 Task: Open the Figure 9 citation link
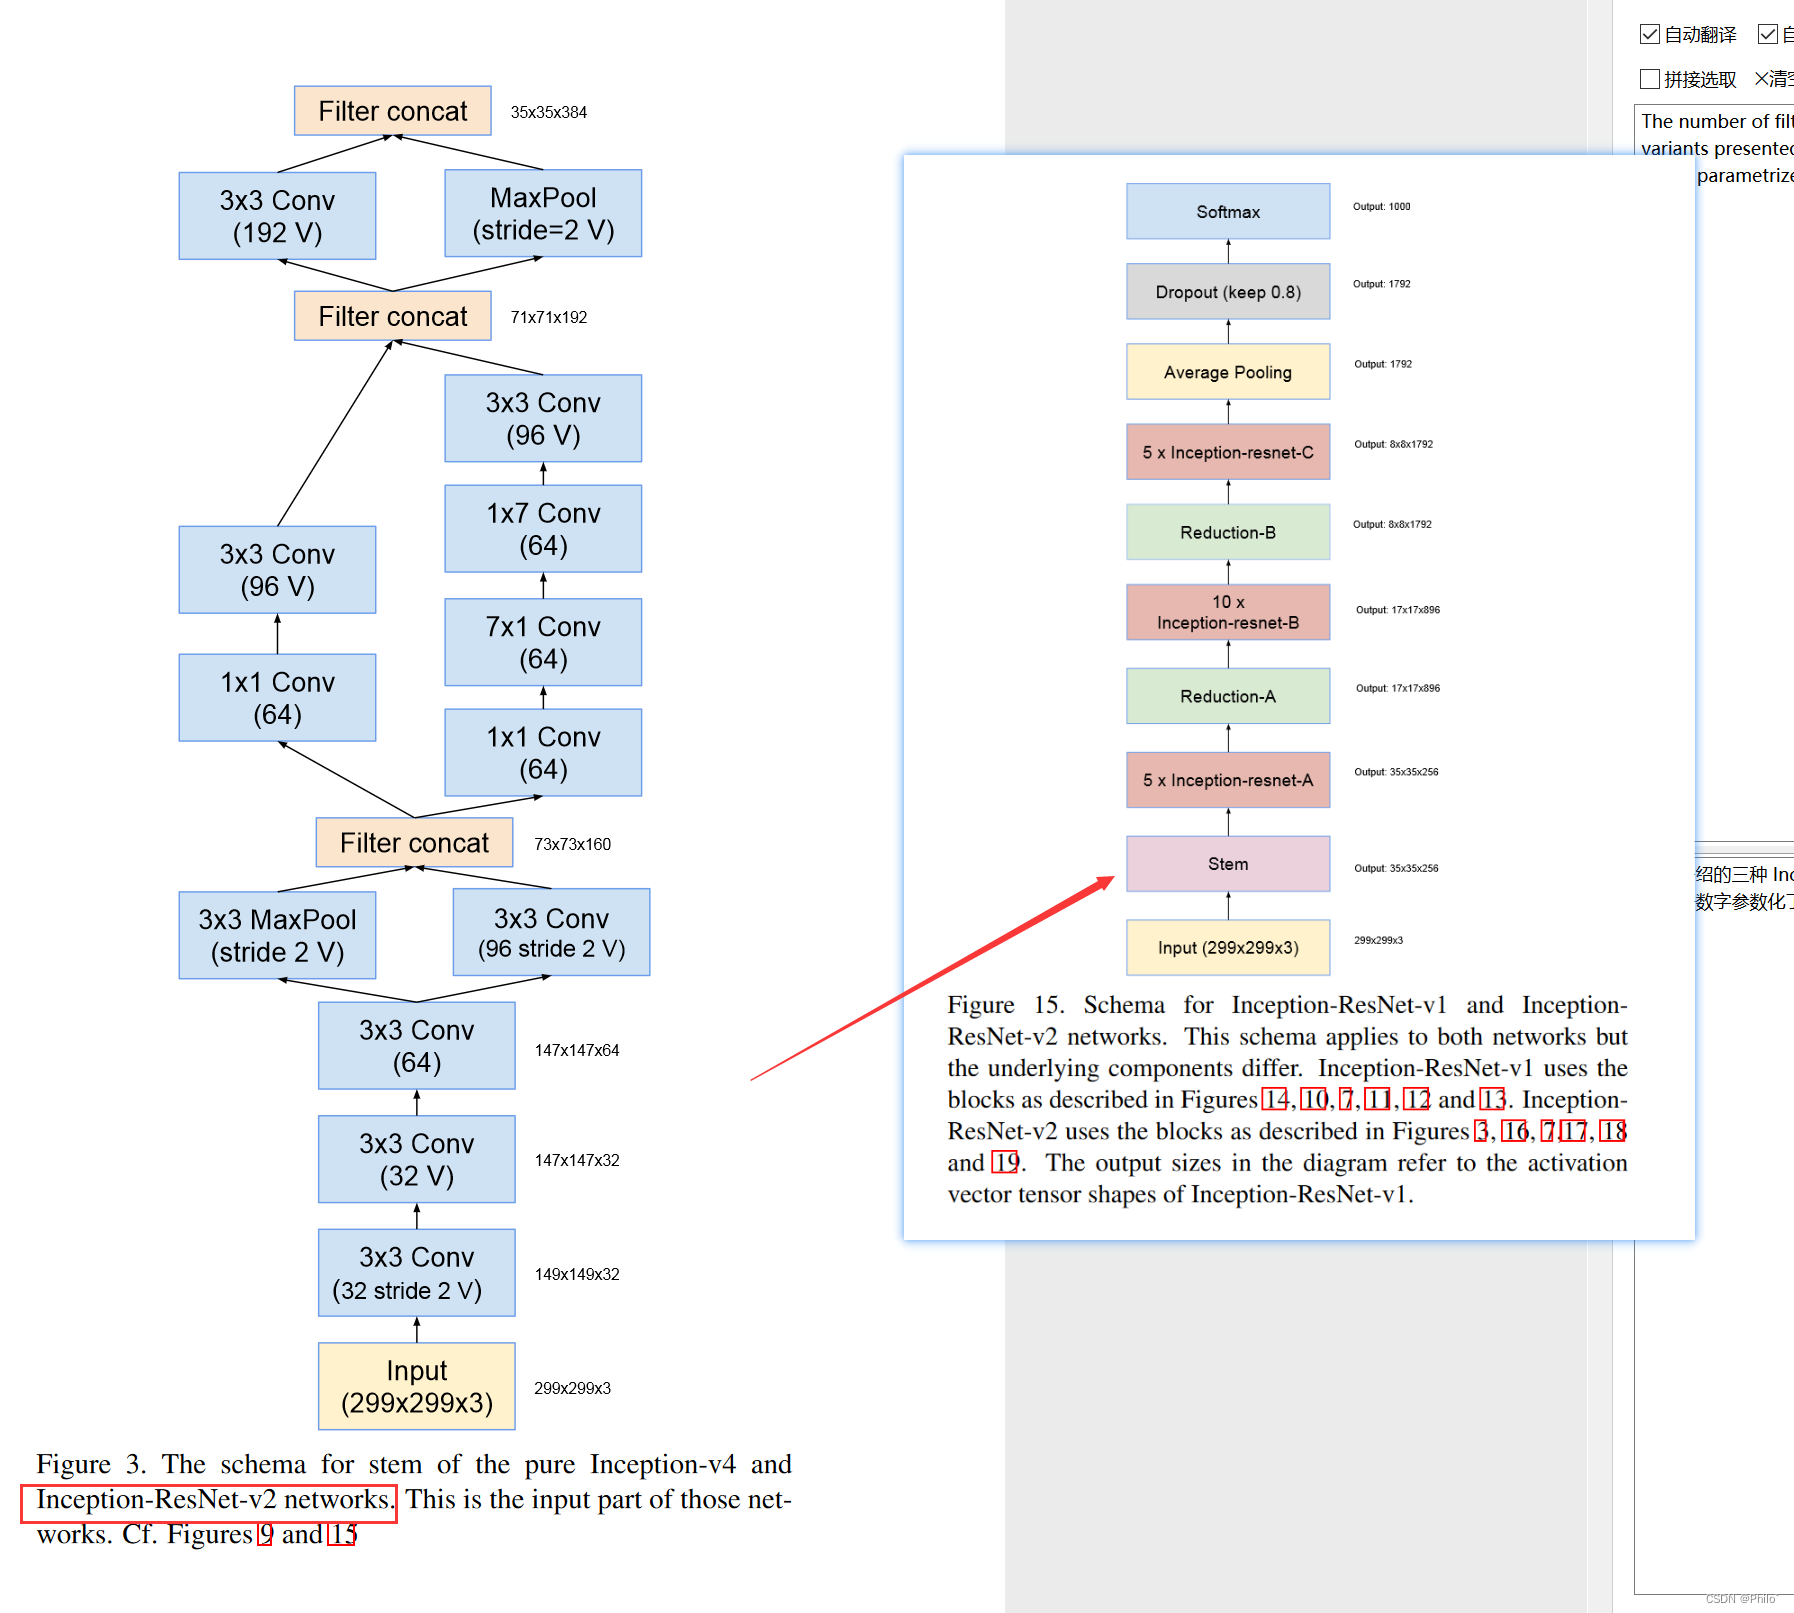click(265, 1535)
